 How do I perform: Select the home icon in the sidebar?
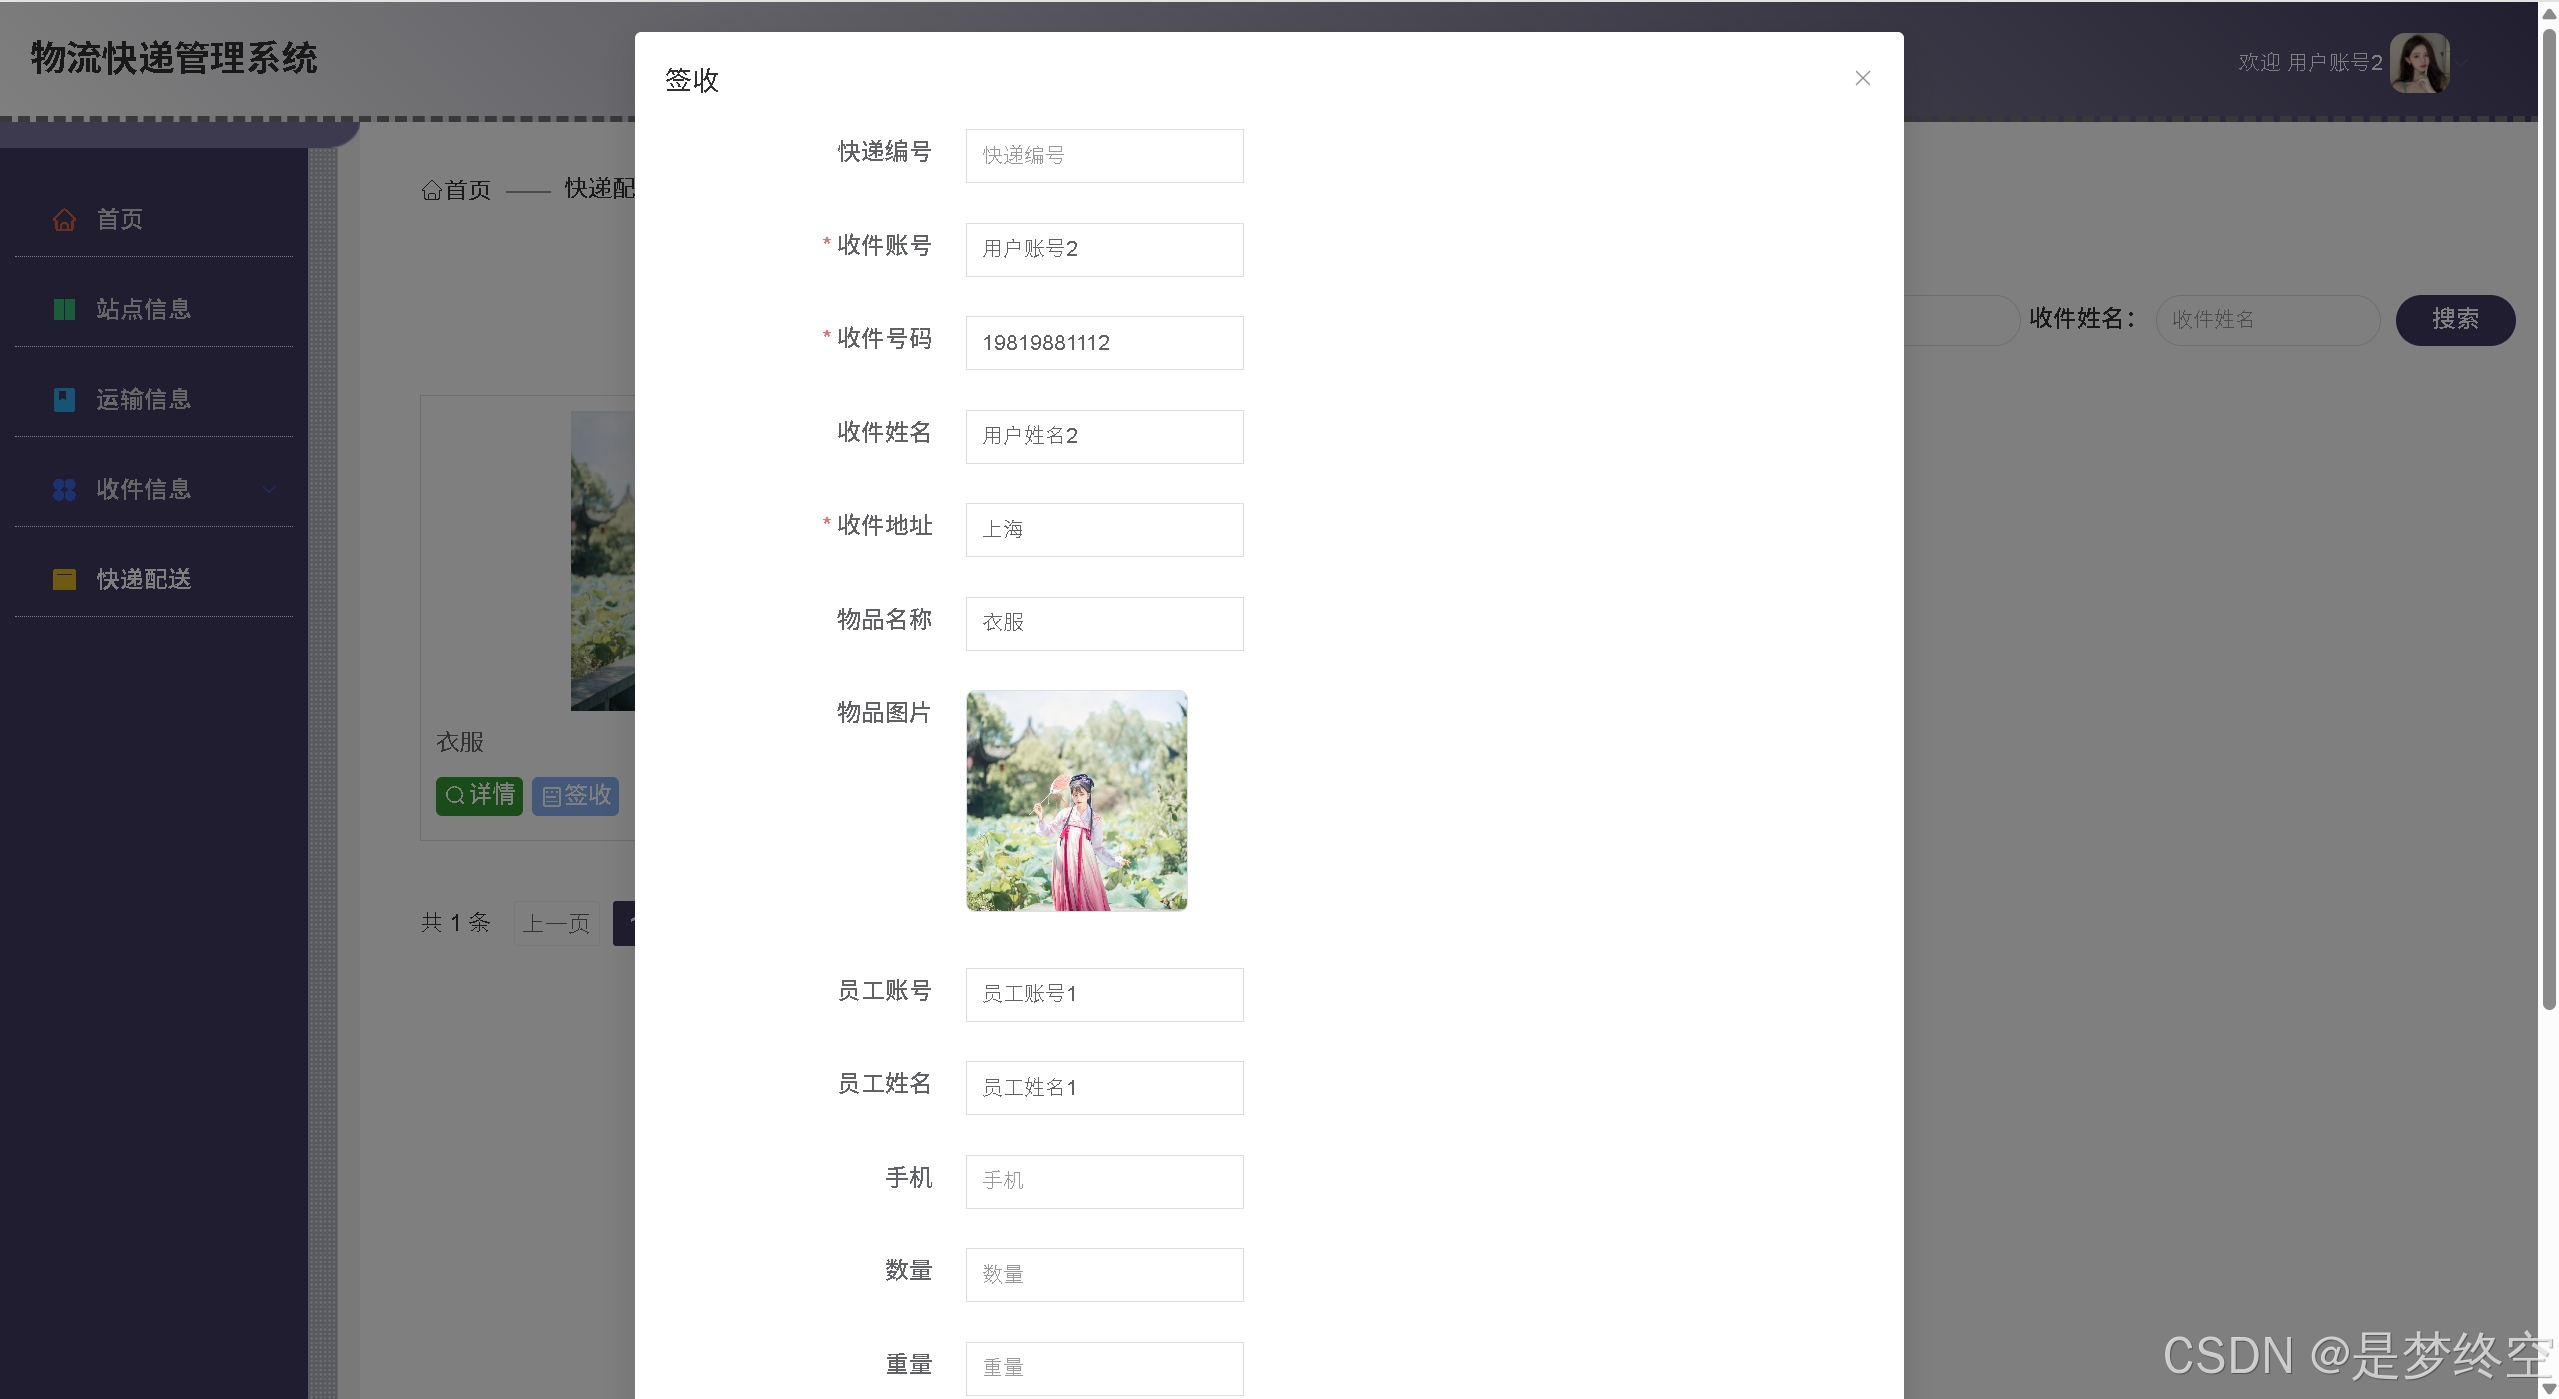pyautogui.click(x=64, y=219)
